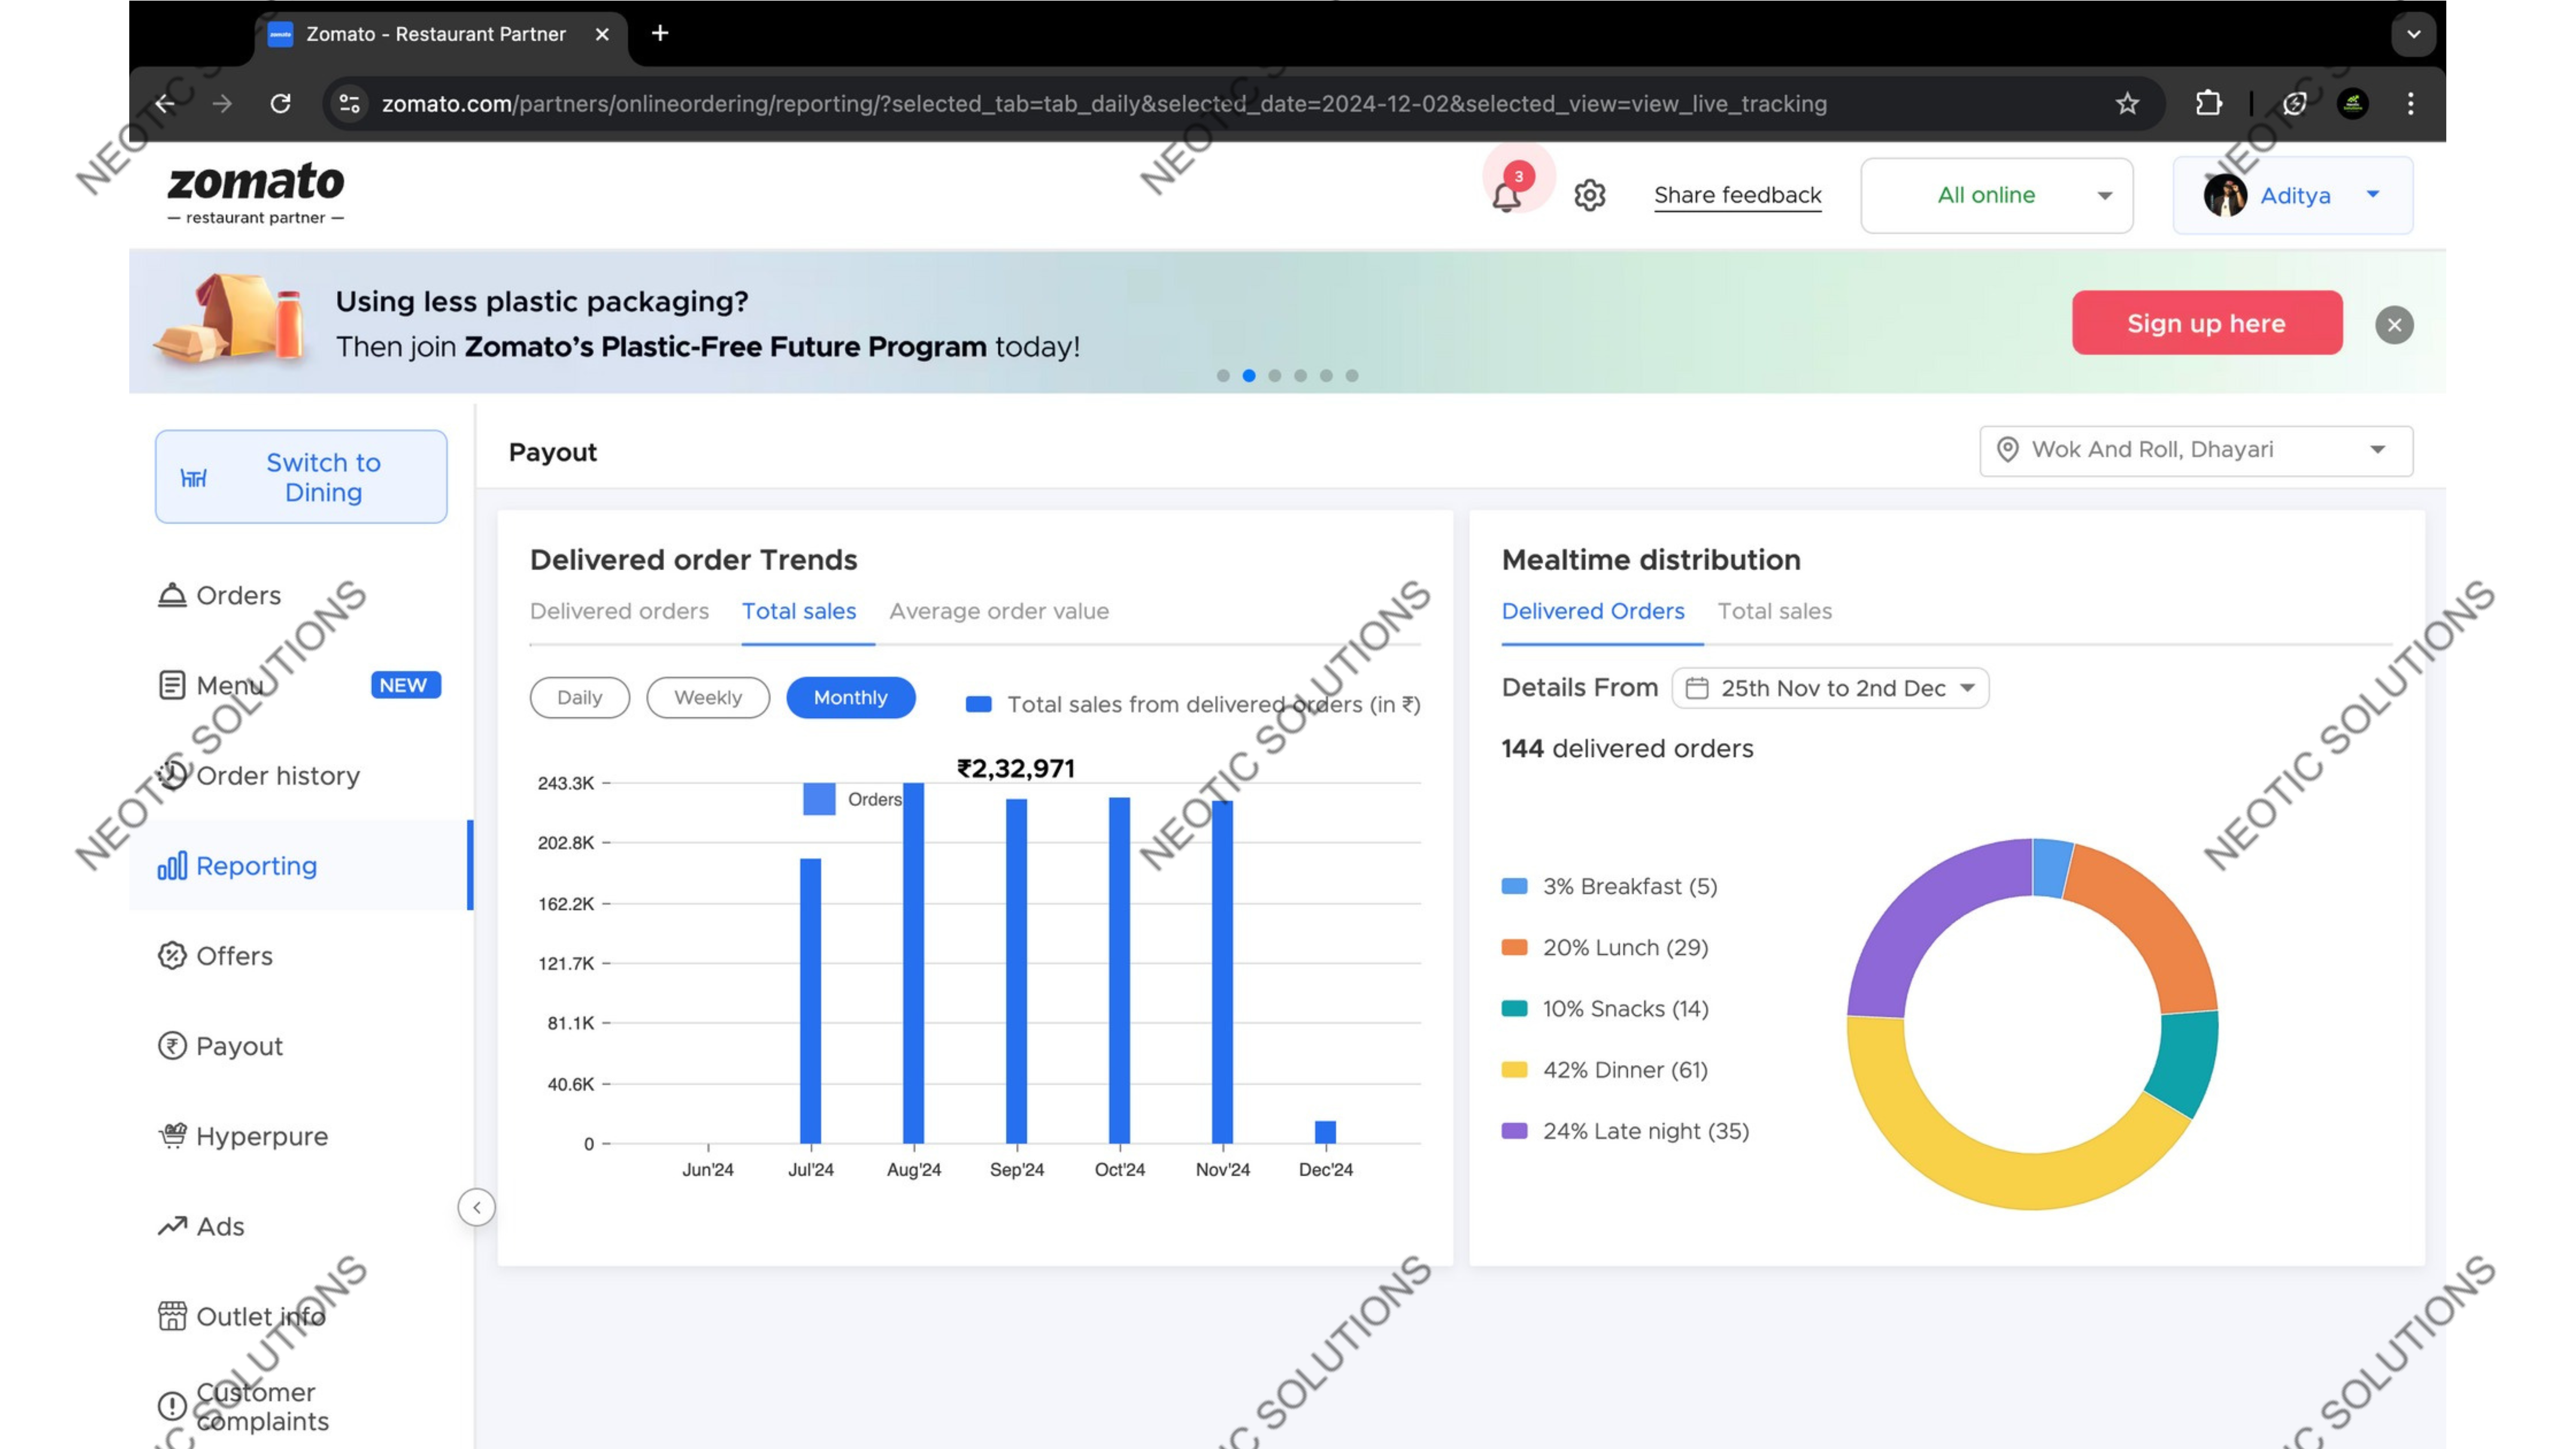Select the active second banner carousel dot

pyautogui.click(x=1249, y=376)
